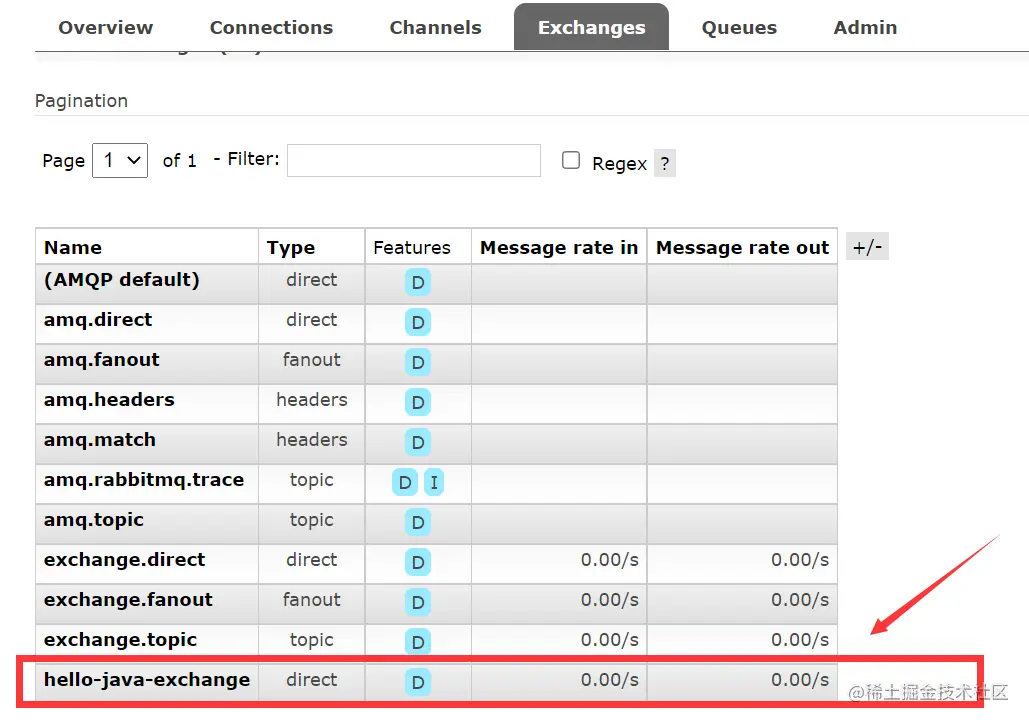
Task: Open the amq.fanout exchange link
Action: click(102, 360)
